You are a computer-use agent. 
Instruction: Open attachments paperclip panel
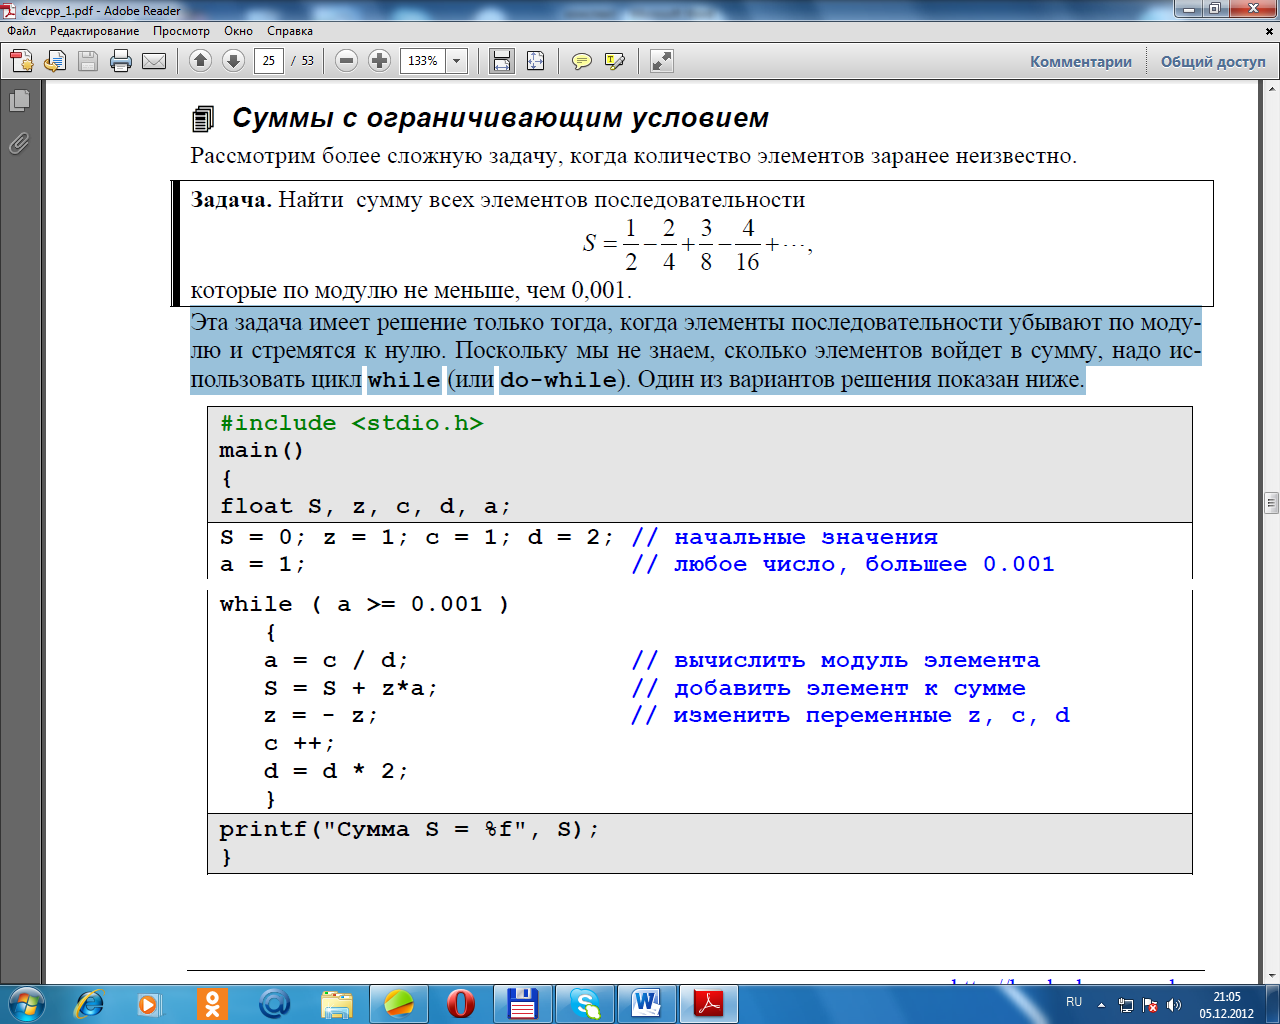click(x=19, y=143)
